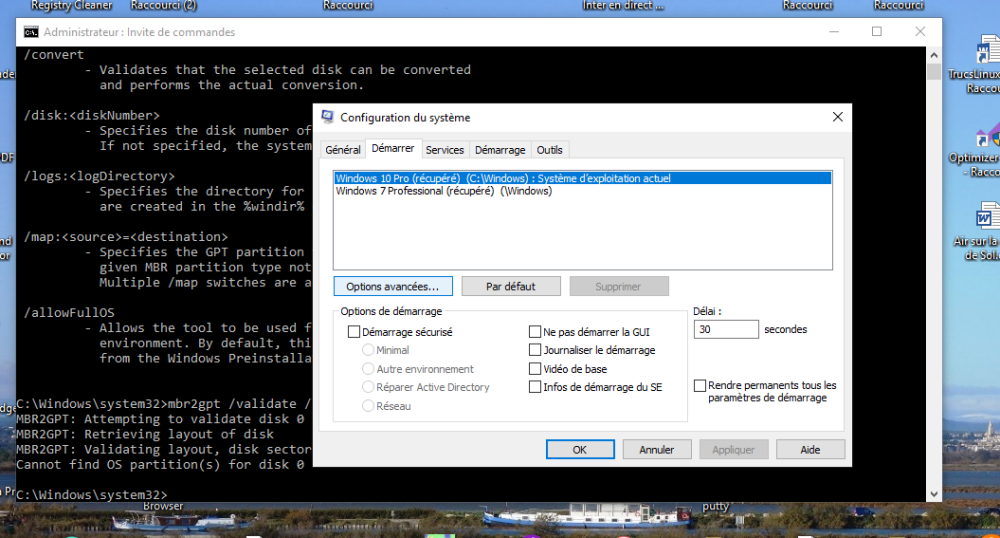Screen dimensions: 1000x538
Task: Switch to the Outils tab
Action: pyautogui.click(x=549, y=150)
